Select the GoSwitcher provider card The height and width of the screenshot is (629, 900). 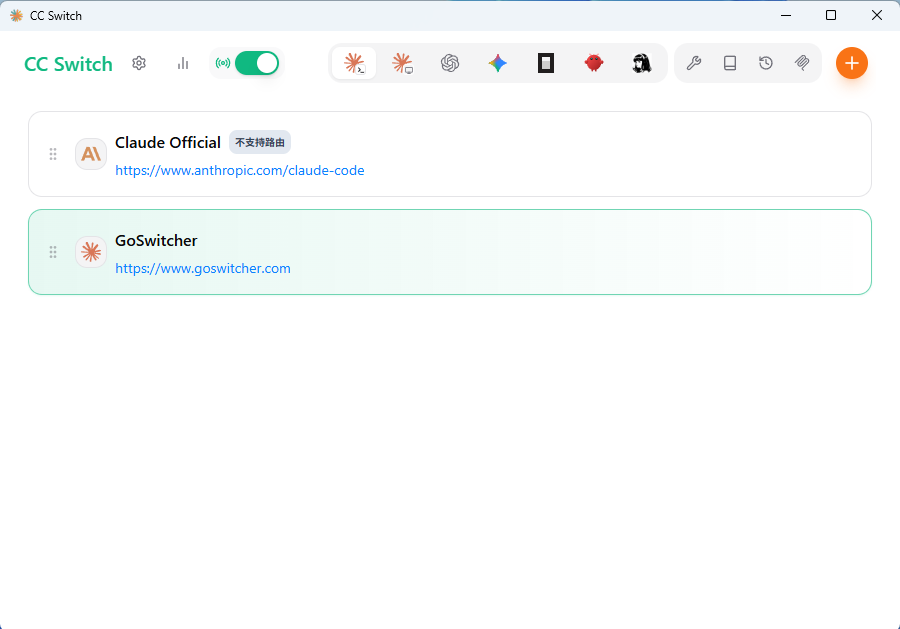[x=450, y=252]
